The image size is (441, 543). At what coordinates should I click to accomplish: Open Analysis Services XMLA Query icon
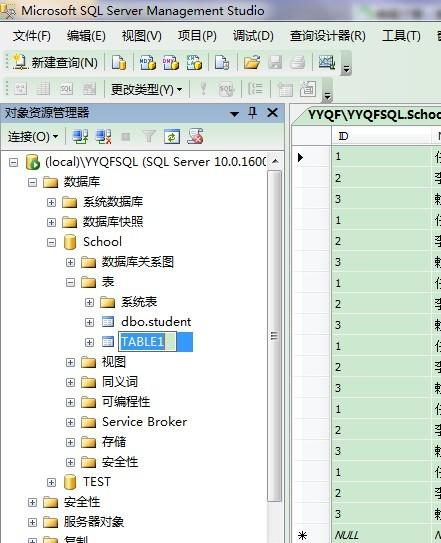click(194, 63)
